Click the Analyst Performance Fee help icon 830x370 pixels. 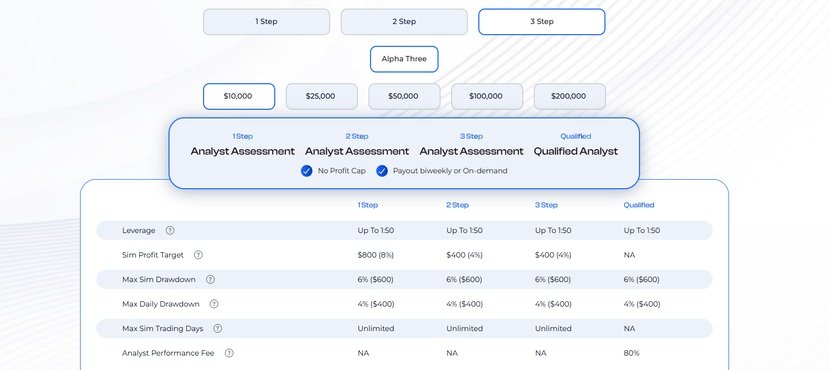click(x=229, y=353)
